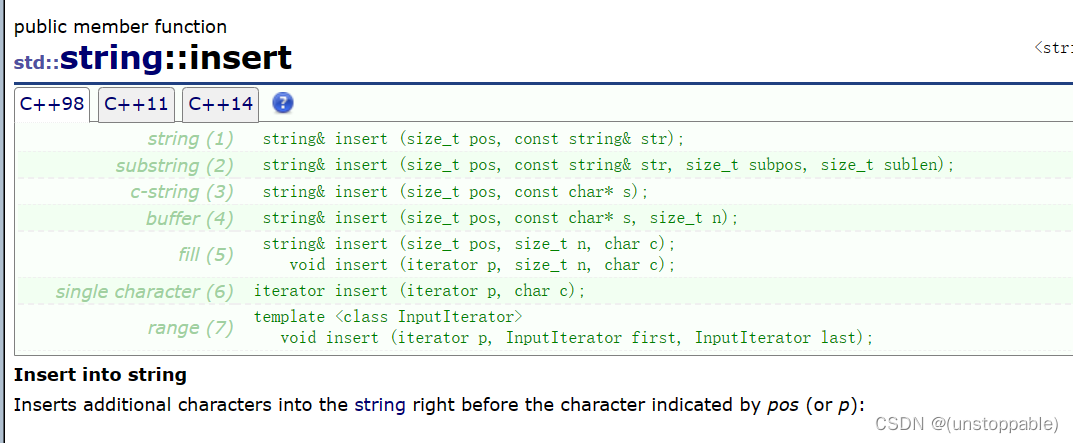Open the C++11 tab
The width and height of the screenshot is (1073, 443).
[x=136, y=104]
